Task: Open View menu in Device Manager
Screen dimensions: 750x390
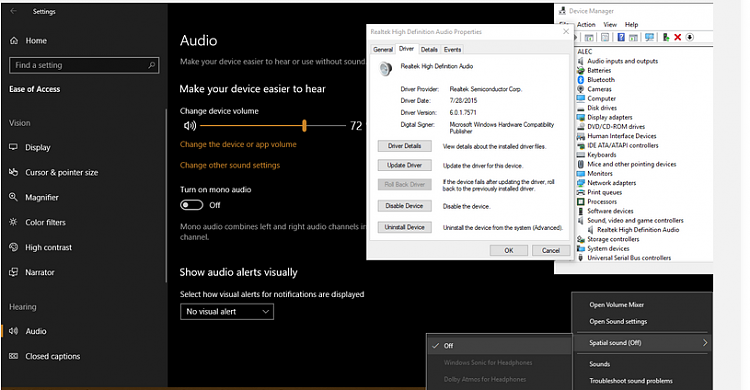Action: click(x=610, y=24)
